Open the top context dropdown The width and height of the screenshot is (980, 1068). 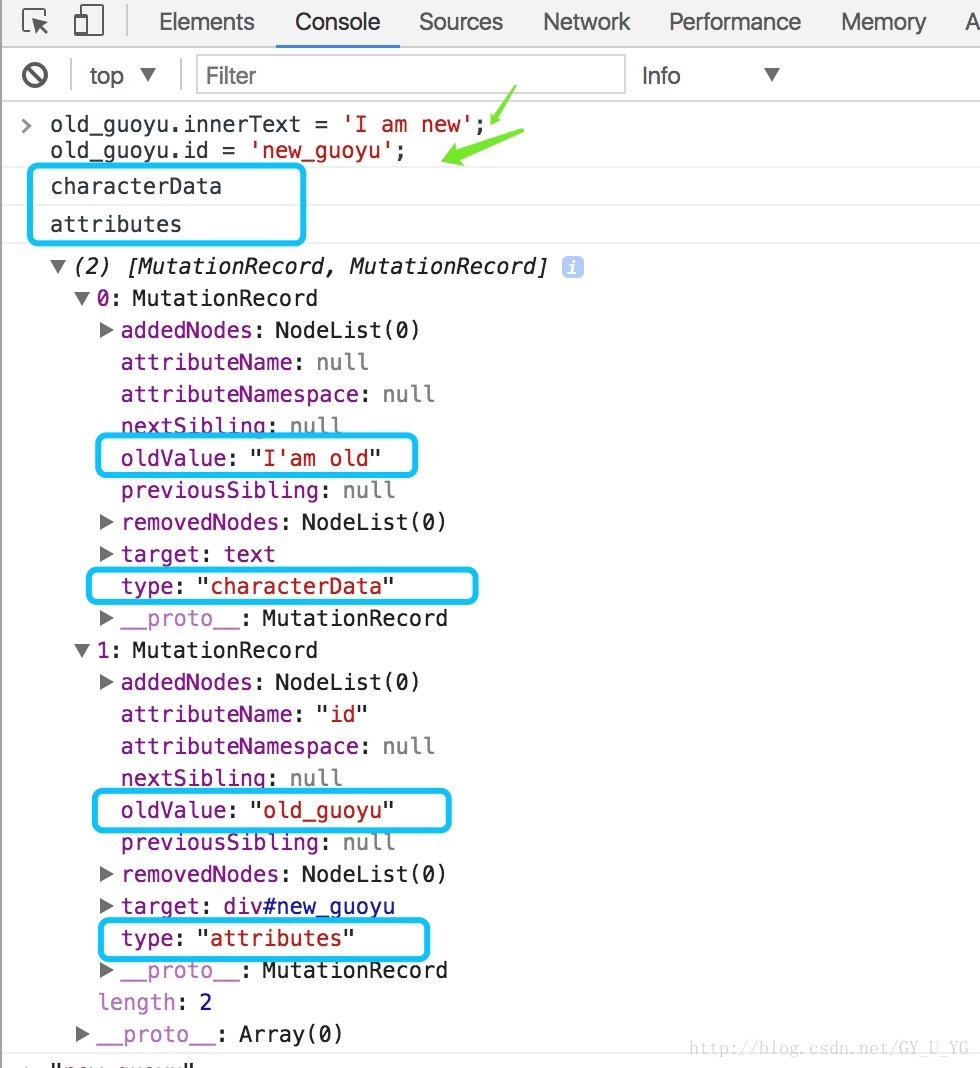123,75
